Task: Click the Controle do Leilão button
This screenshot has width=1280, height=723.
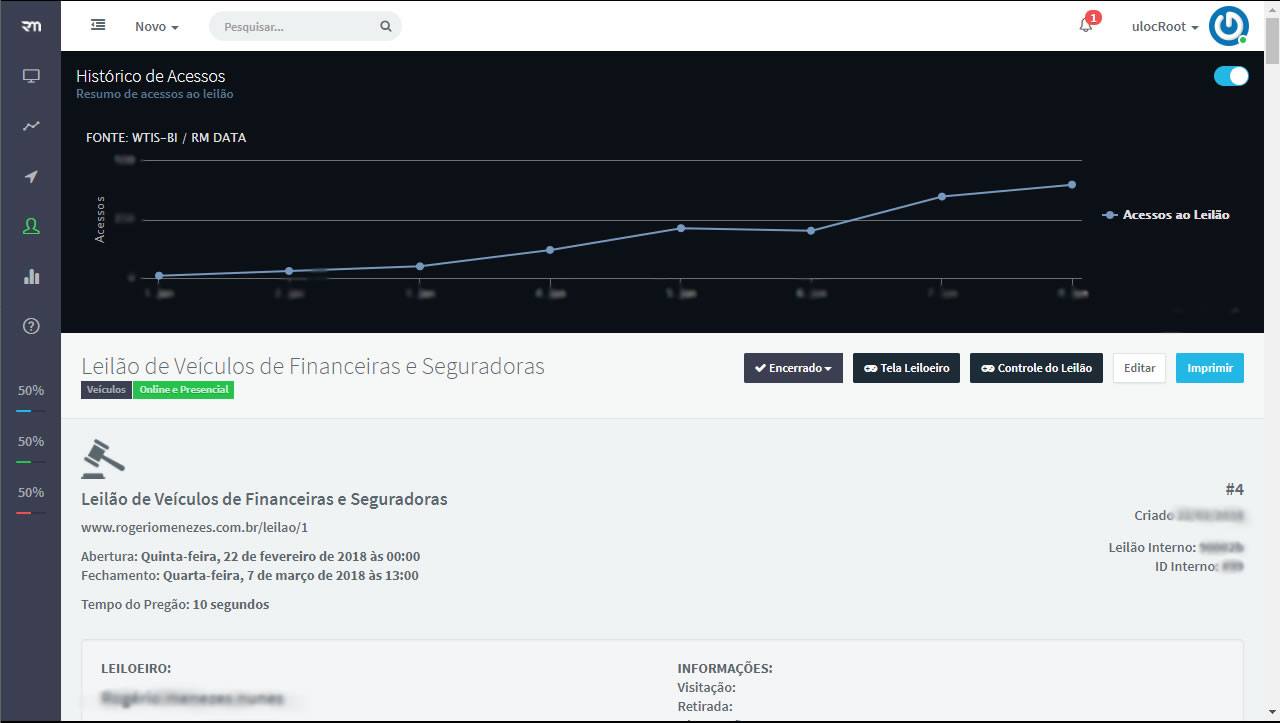Action: [x=1036, y=368]
